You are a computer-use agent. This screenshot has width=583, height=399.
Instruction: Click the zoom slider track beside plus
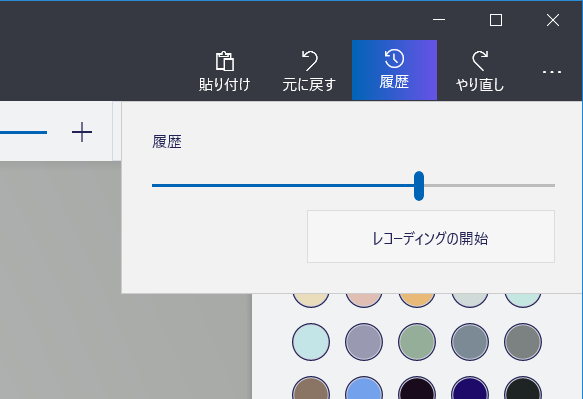[x=23, y=132]
